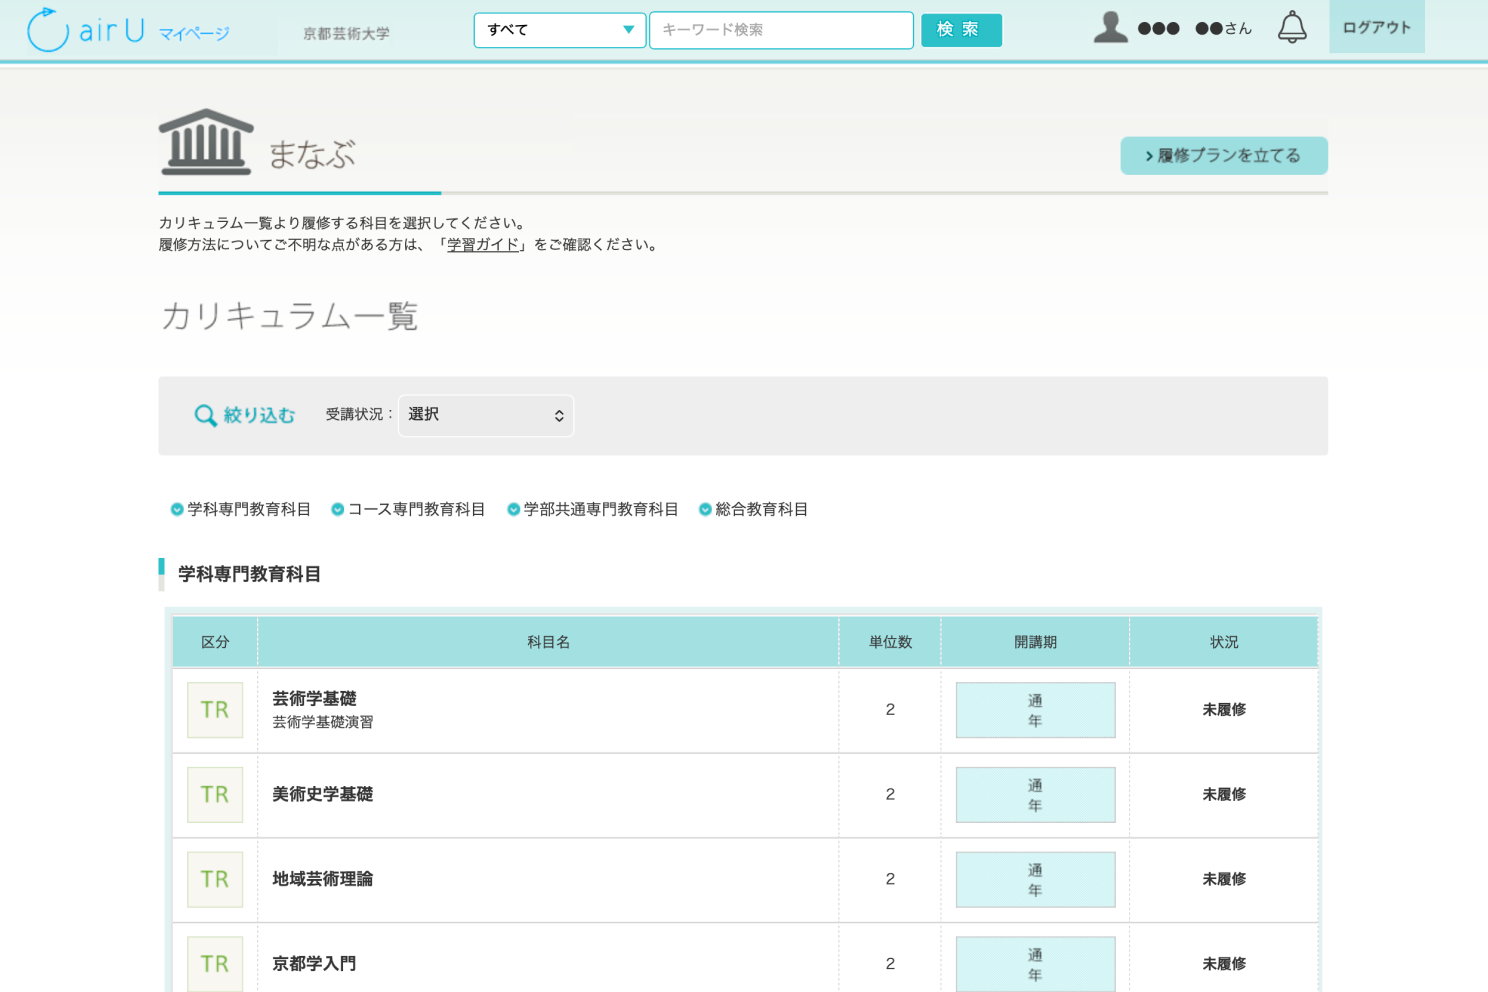Image resolution: width=1488 pixels, height=992 pixels.
Task: Click 通年 box in 京都学入門 row
Action: click(x=1035, y=964)
